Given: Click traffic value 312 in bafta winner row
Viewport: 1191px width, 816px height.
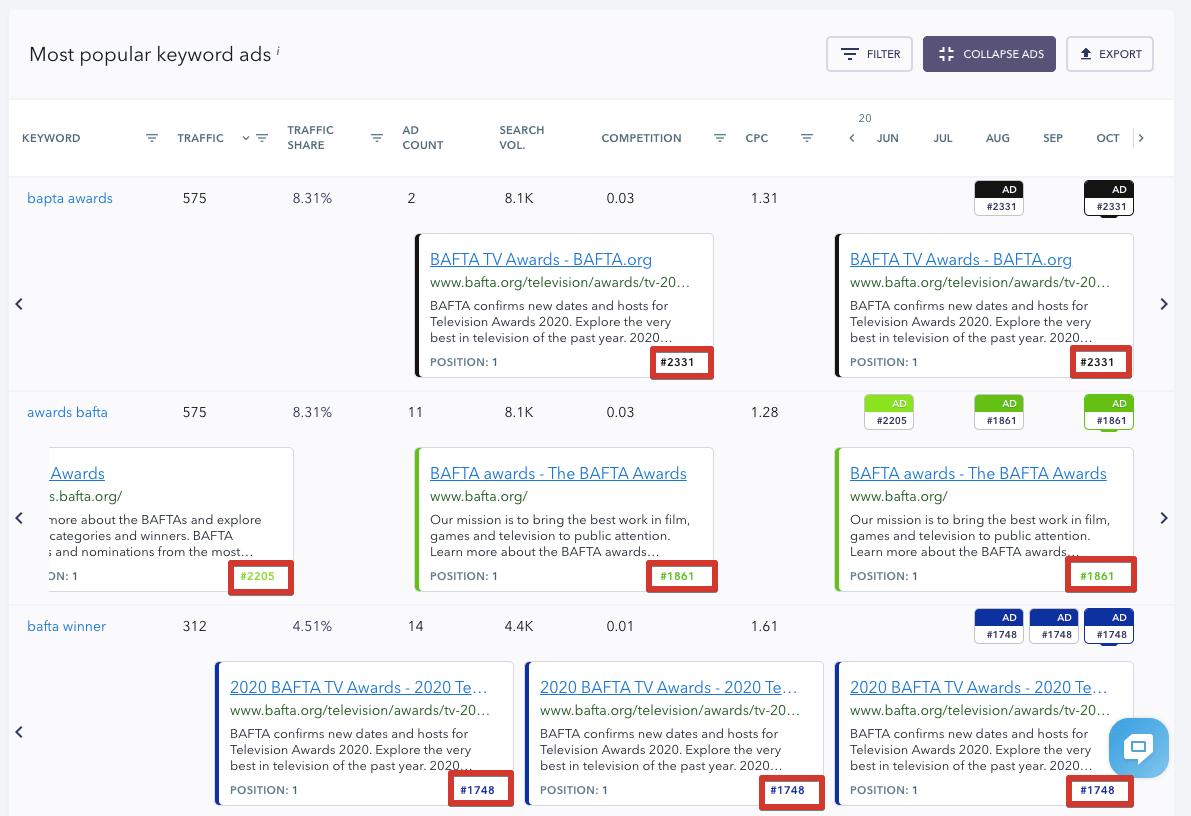Looking at the screenshot, I should [194, 627].
